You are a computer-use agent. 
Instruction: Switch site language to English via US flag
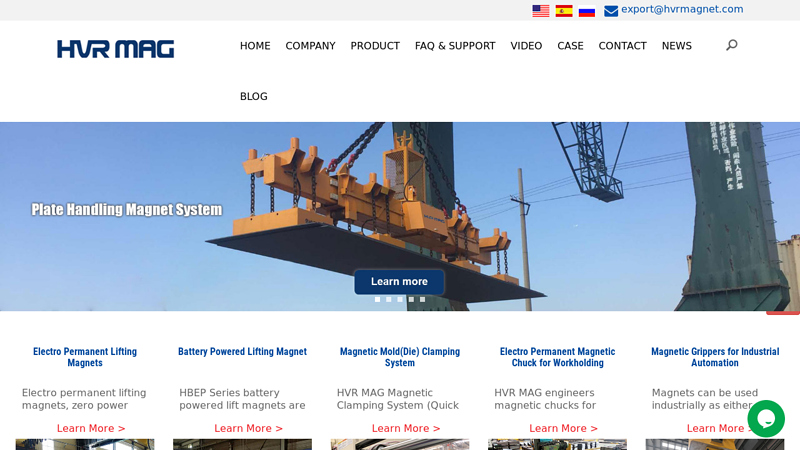tap(540, 11)
